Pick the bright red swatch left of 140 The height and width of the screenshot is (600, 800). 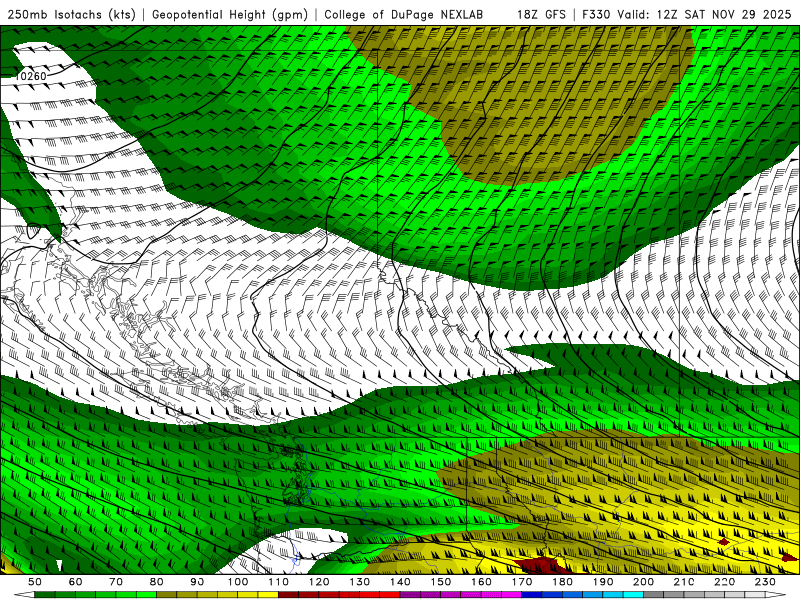(390, 595)
